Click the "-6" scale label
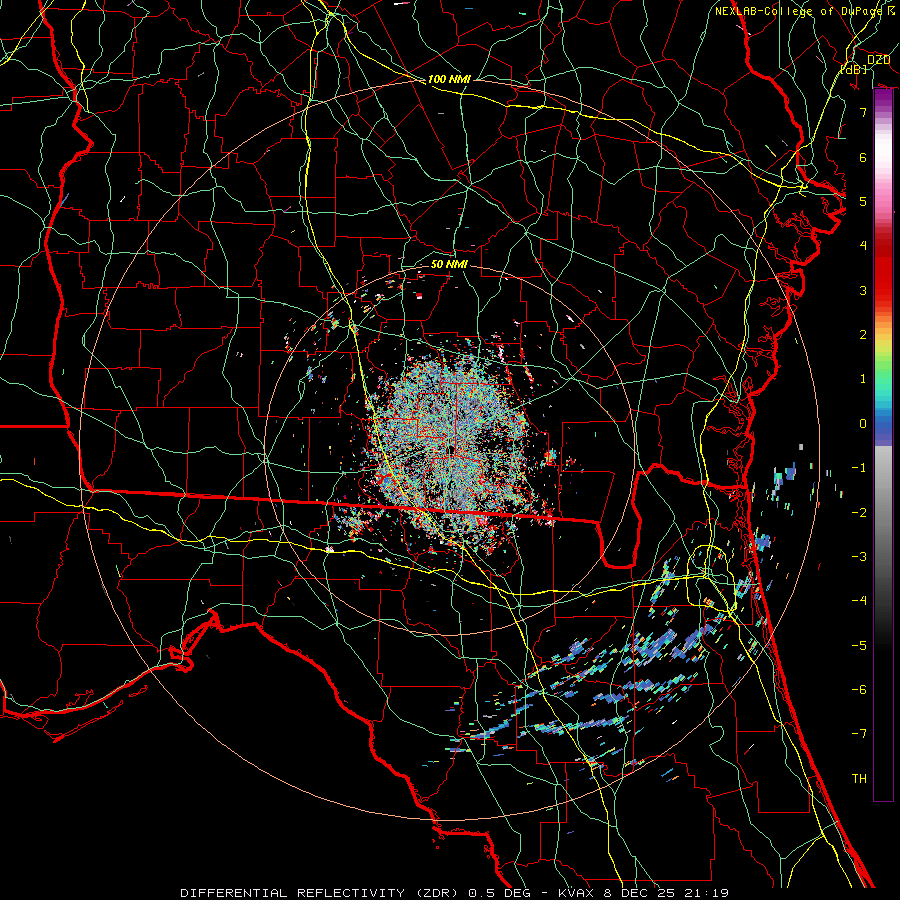Screen dimensions: 900x900 [859, 689]
